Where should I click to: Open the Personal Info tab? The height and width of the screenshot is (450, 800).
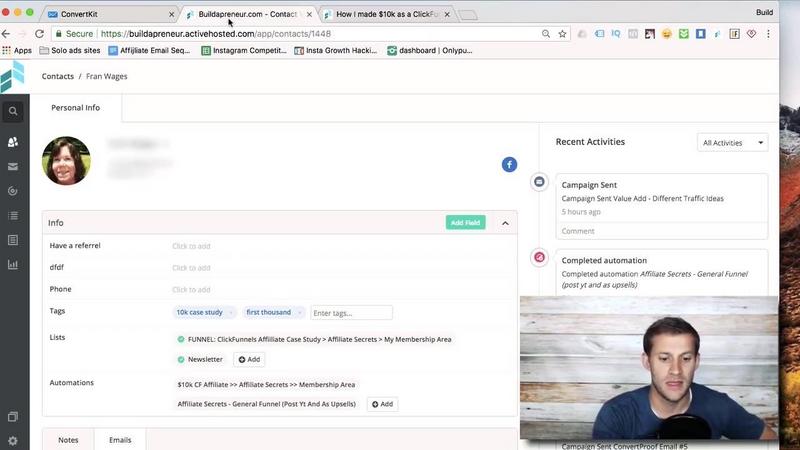pos(76,108)
